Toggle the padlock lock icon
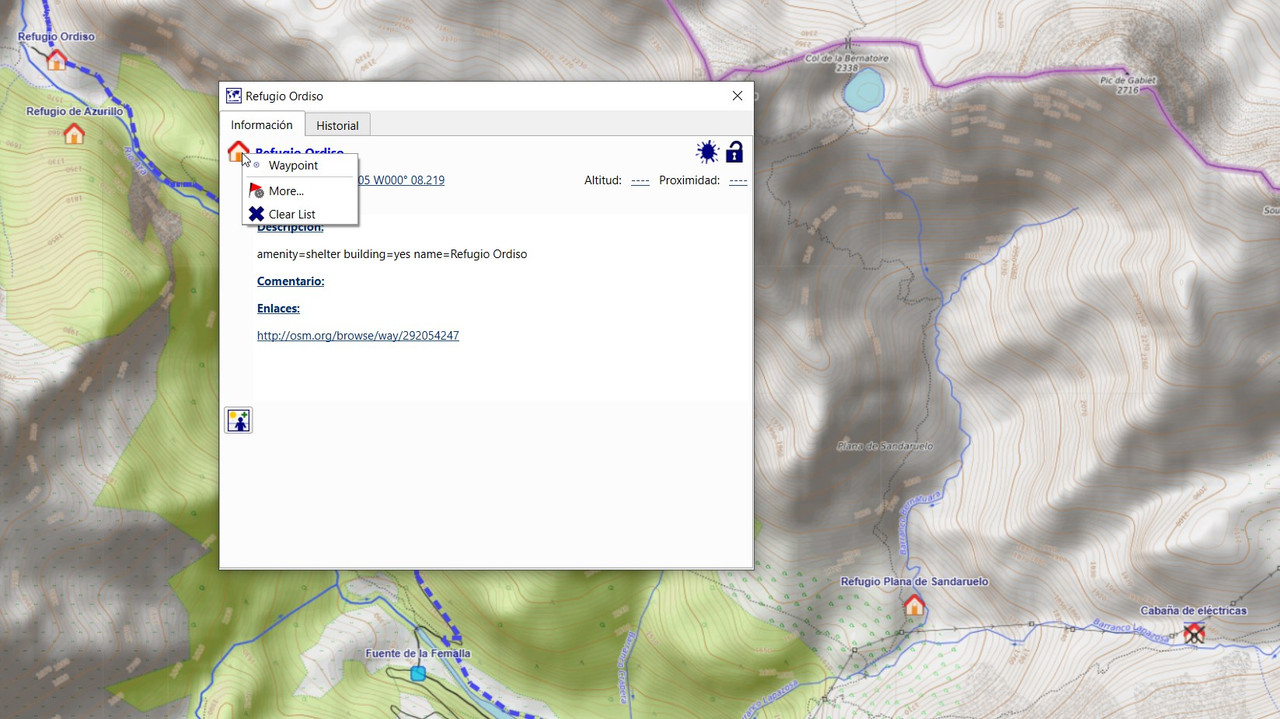The width and height of the screenshot is (1280, 719). (734, 152)
